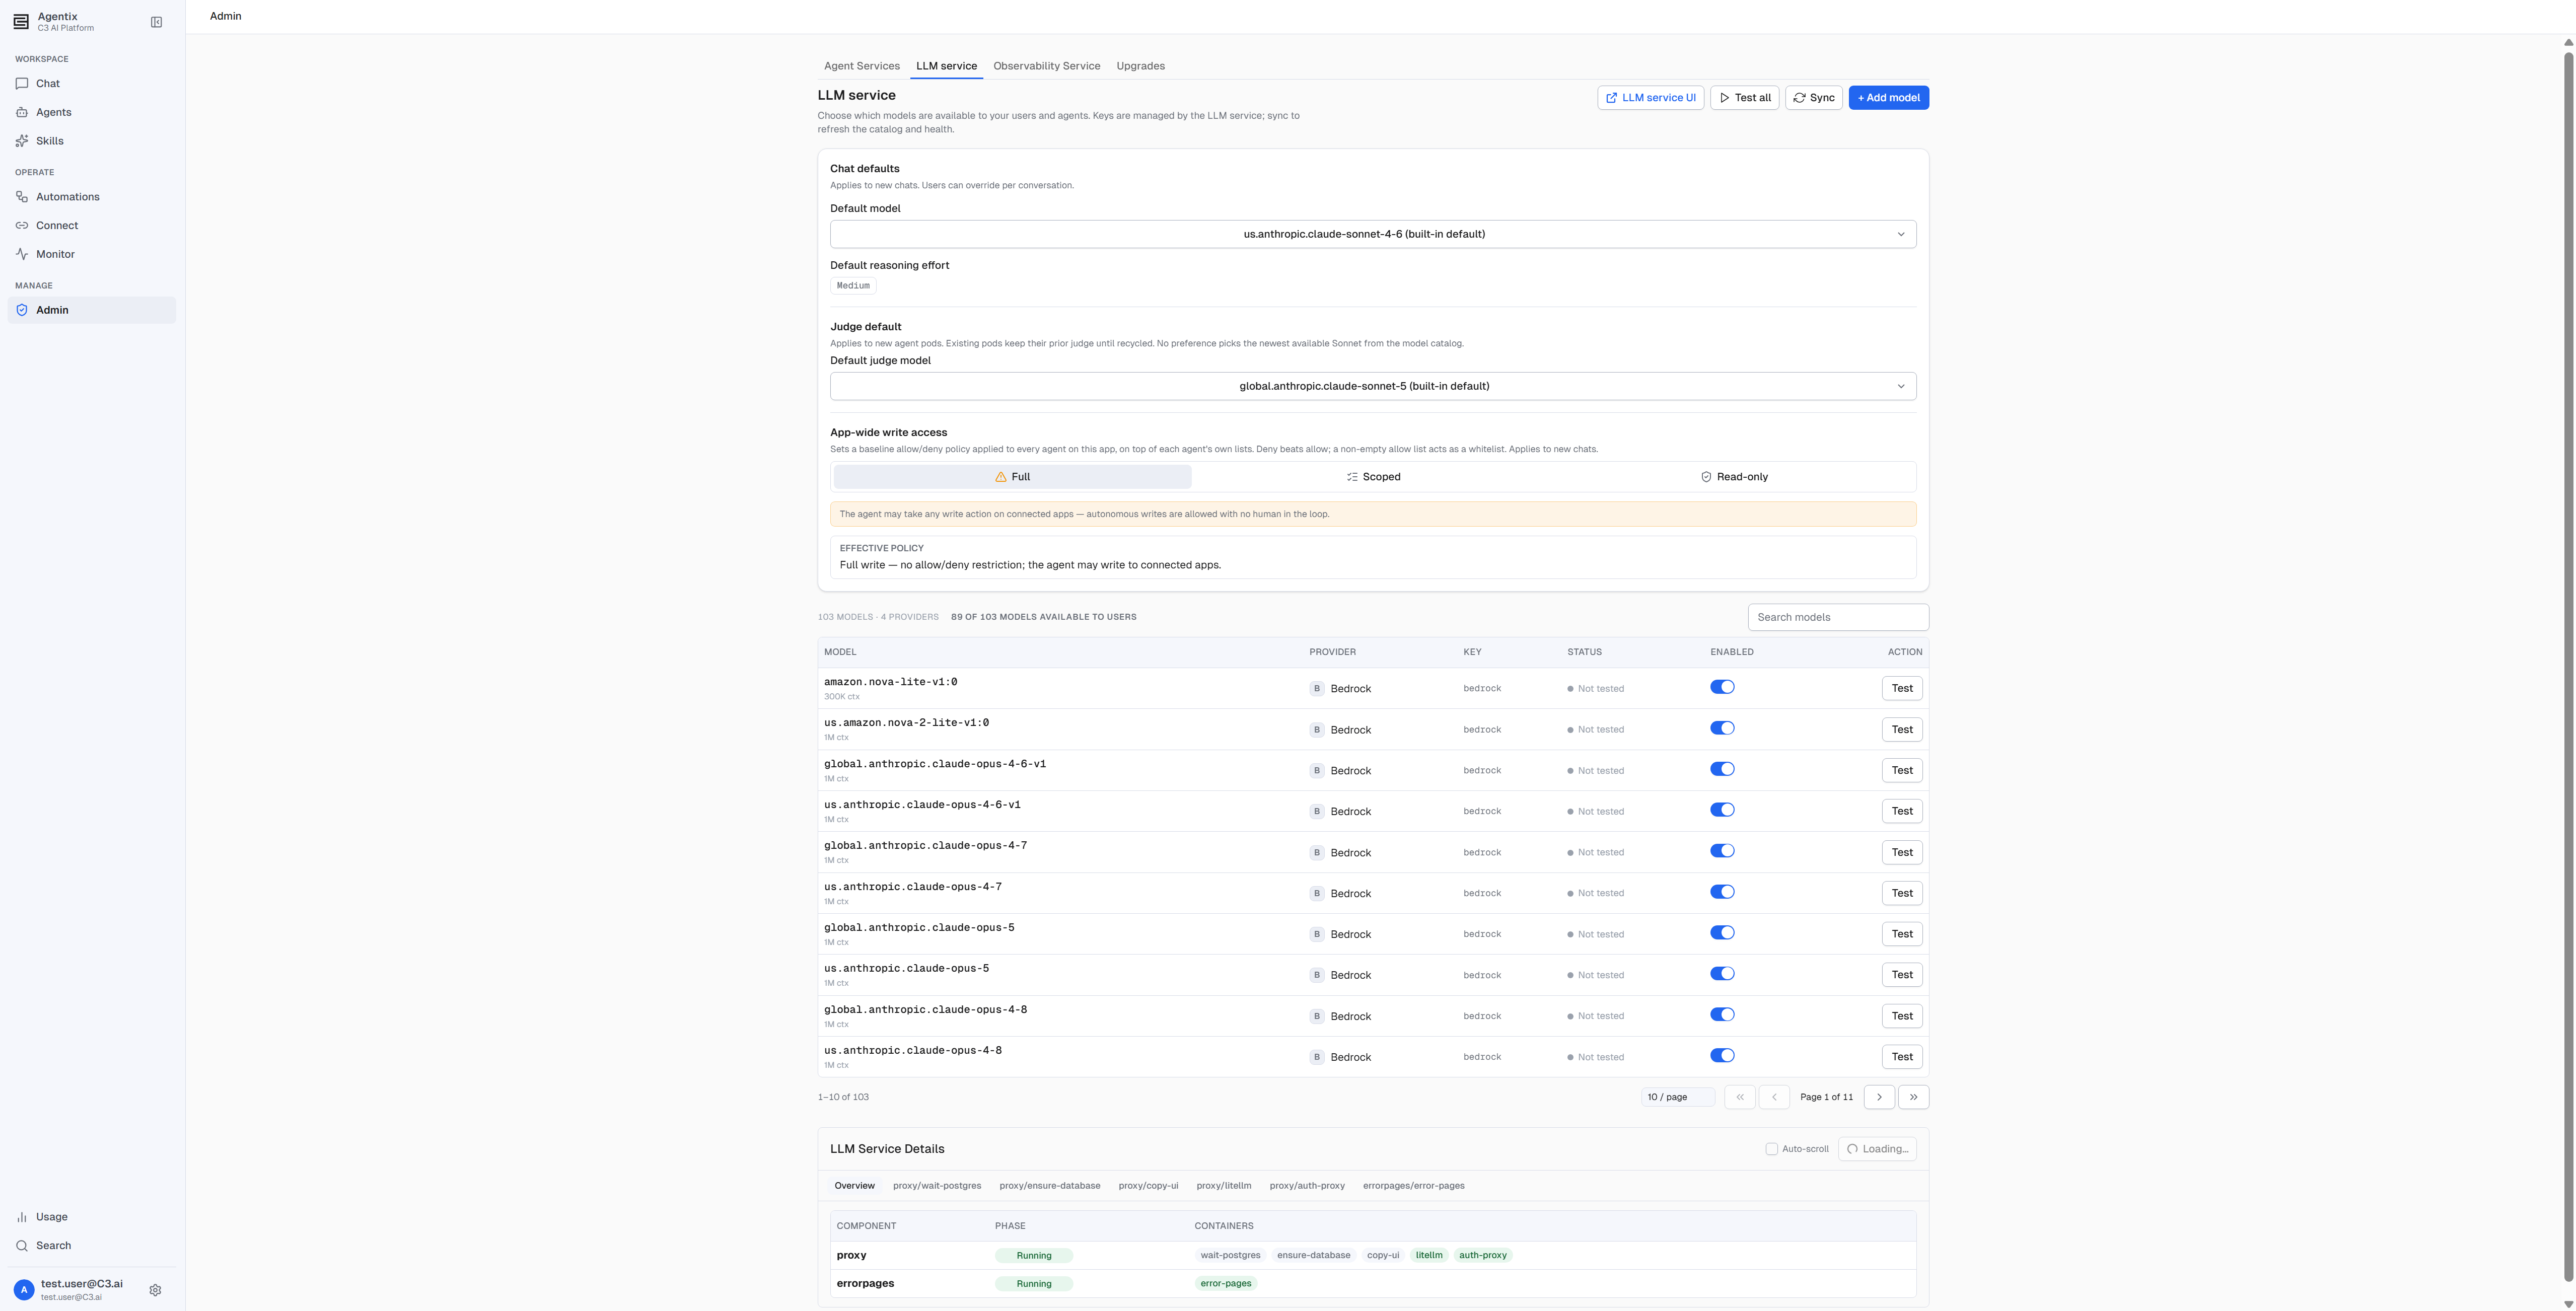
Task: Click Bedrock badge icon for amazon.nova-lite-v1:0
Action: (1317, 689)
